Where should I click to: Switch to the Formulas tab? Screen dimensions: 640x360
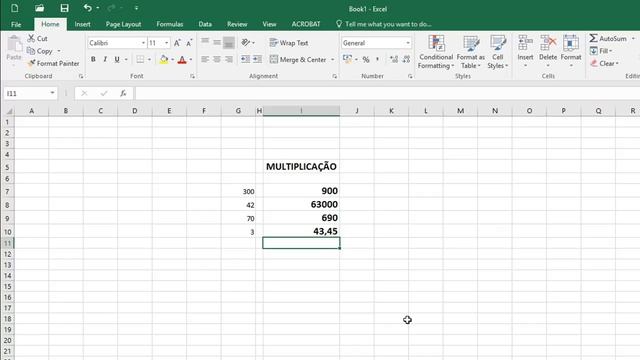[169, 24]
